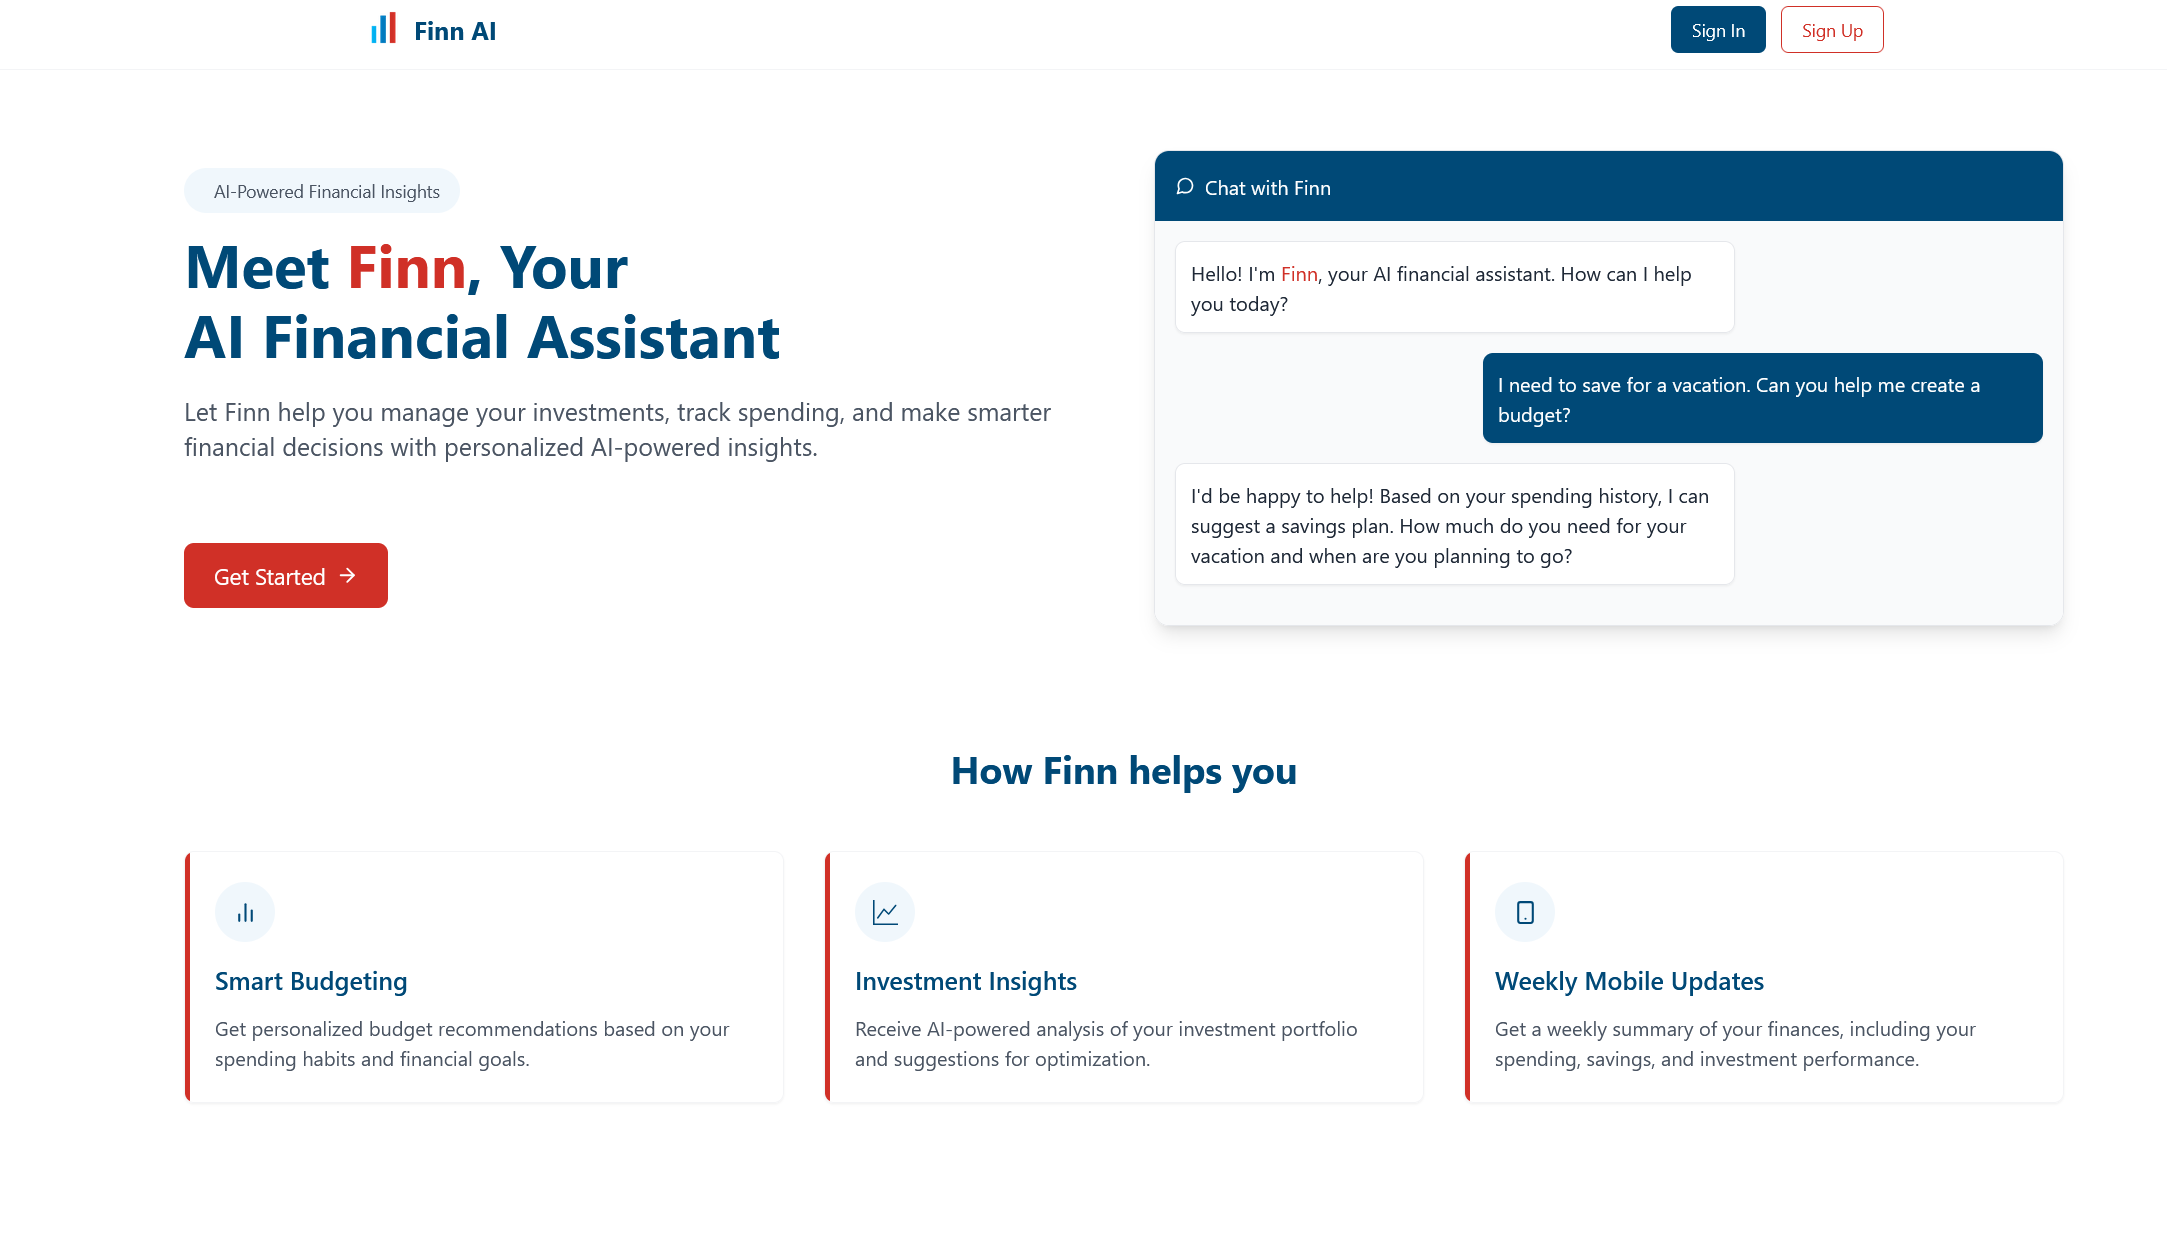Click the AI-Powered Financial Insights badge
This screenshot has width=2167, height=1245.
click(x=322, y=191)
